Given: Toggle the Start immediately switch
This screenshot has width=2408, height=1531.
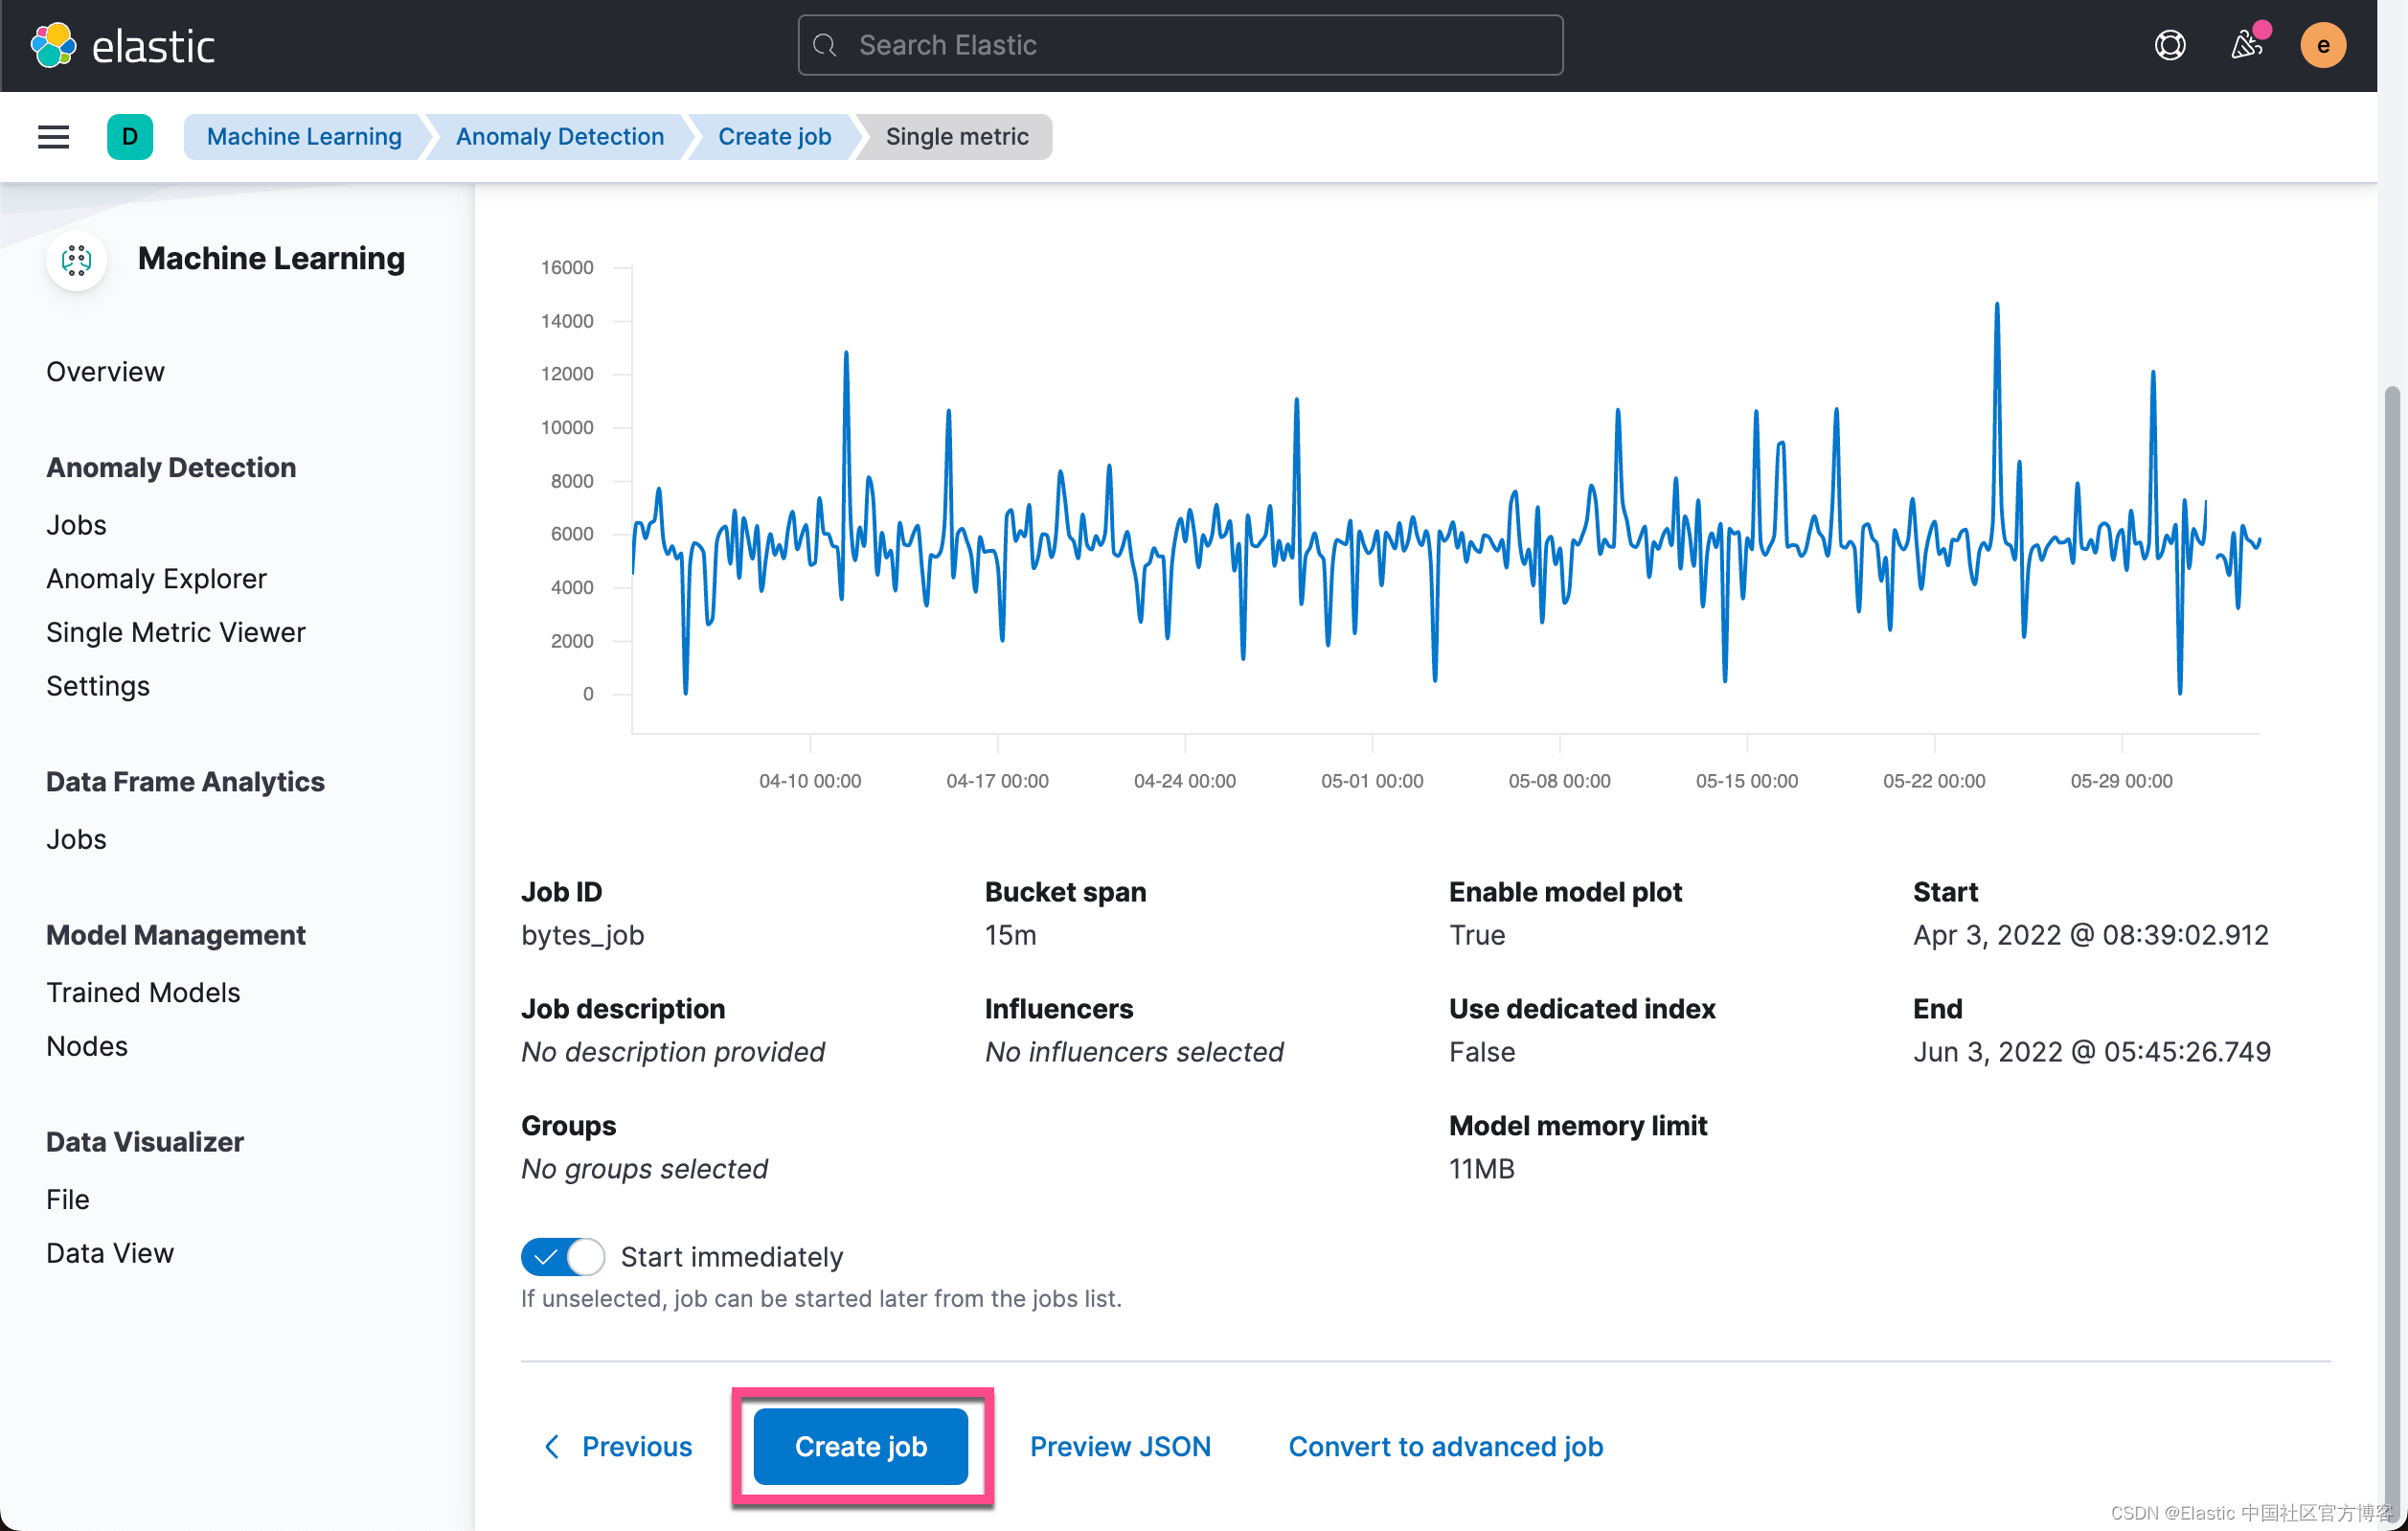Looking at the screenshot, I should (x=563, y=1257).
